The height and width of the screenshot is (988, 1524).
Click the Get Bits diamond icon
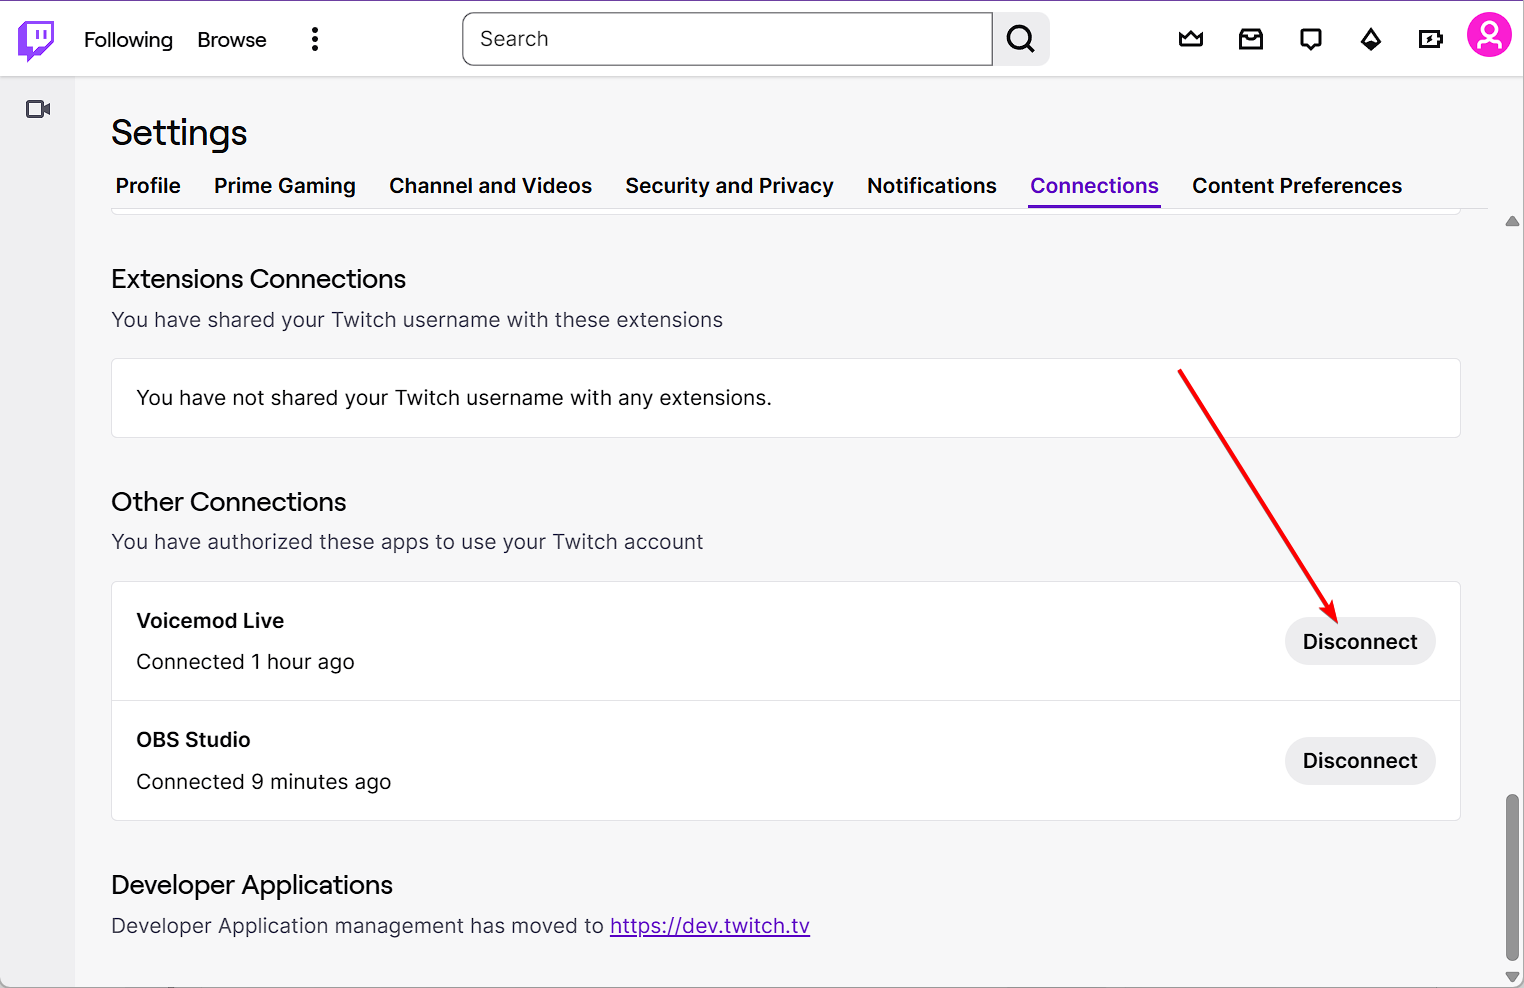[1370, 39]
